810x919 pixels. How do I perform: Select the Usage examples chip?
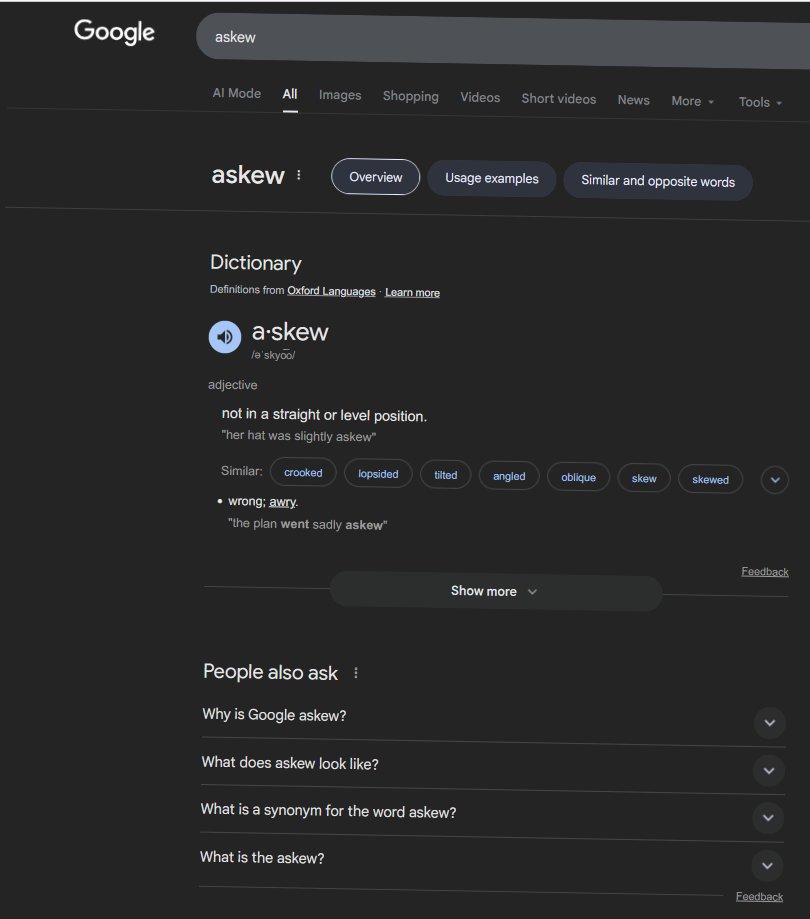491,178
